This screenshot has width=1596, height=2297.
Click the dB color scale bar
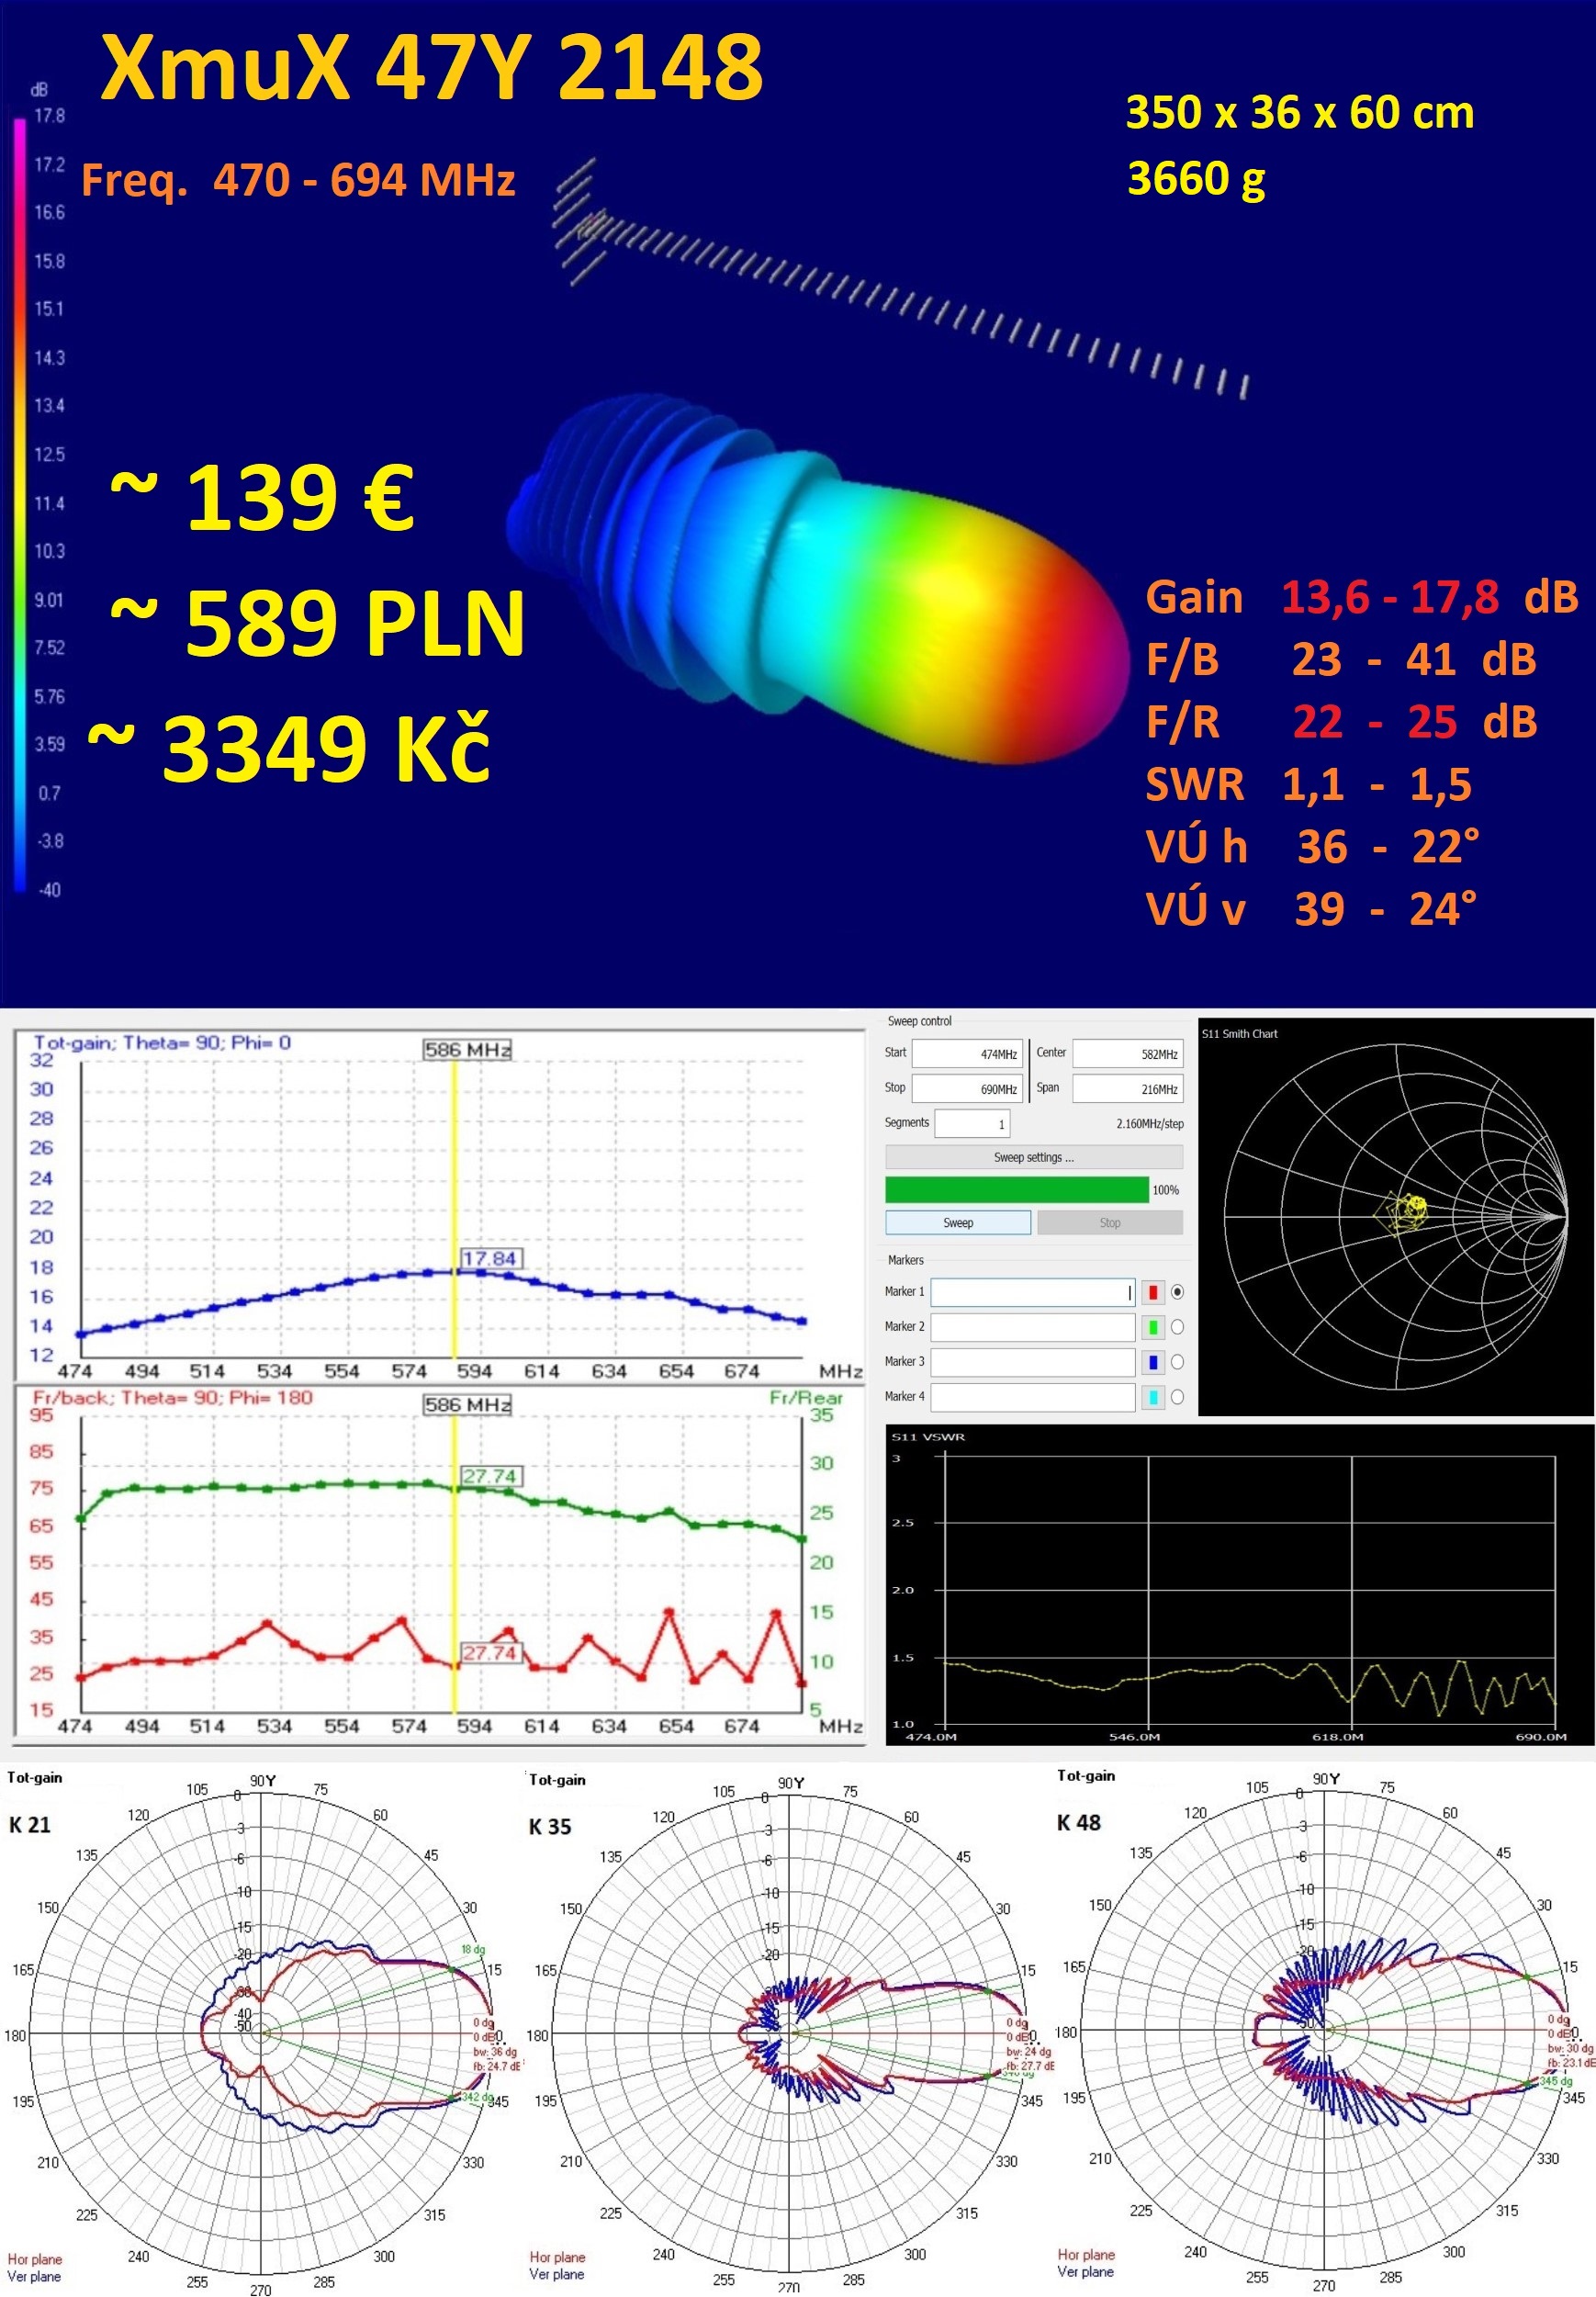19,505
